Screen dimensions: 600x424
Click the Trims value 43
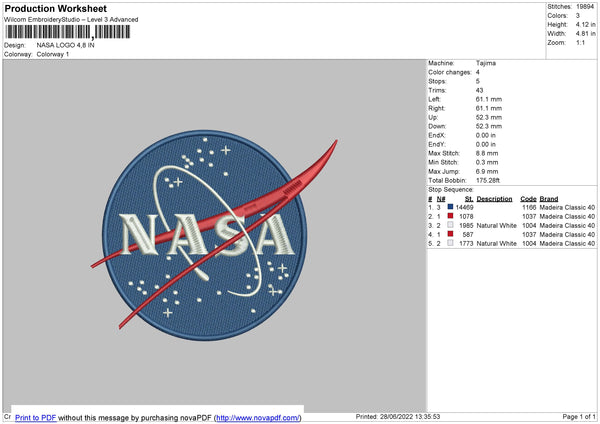(479, 90)
